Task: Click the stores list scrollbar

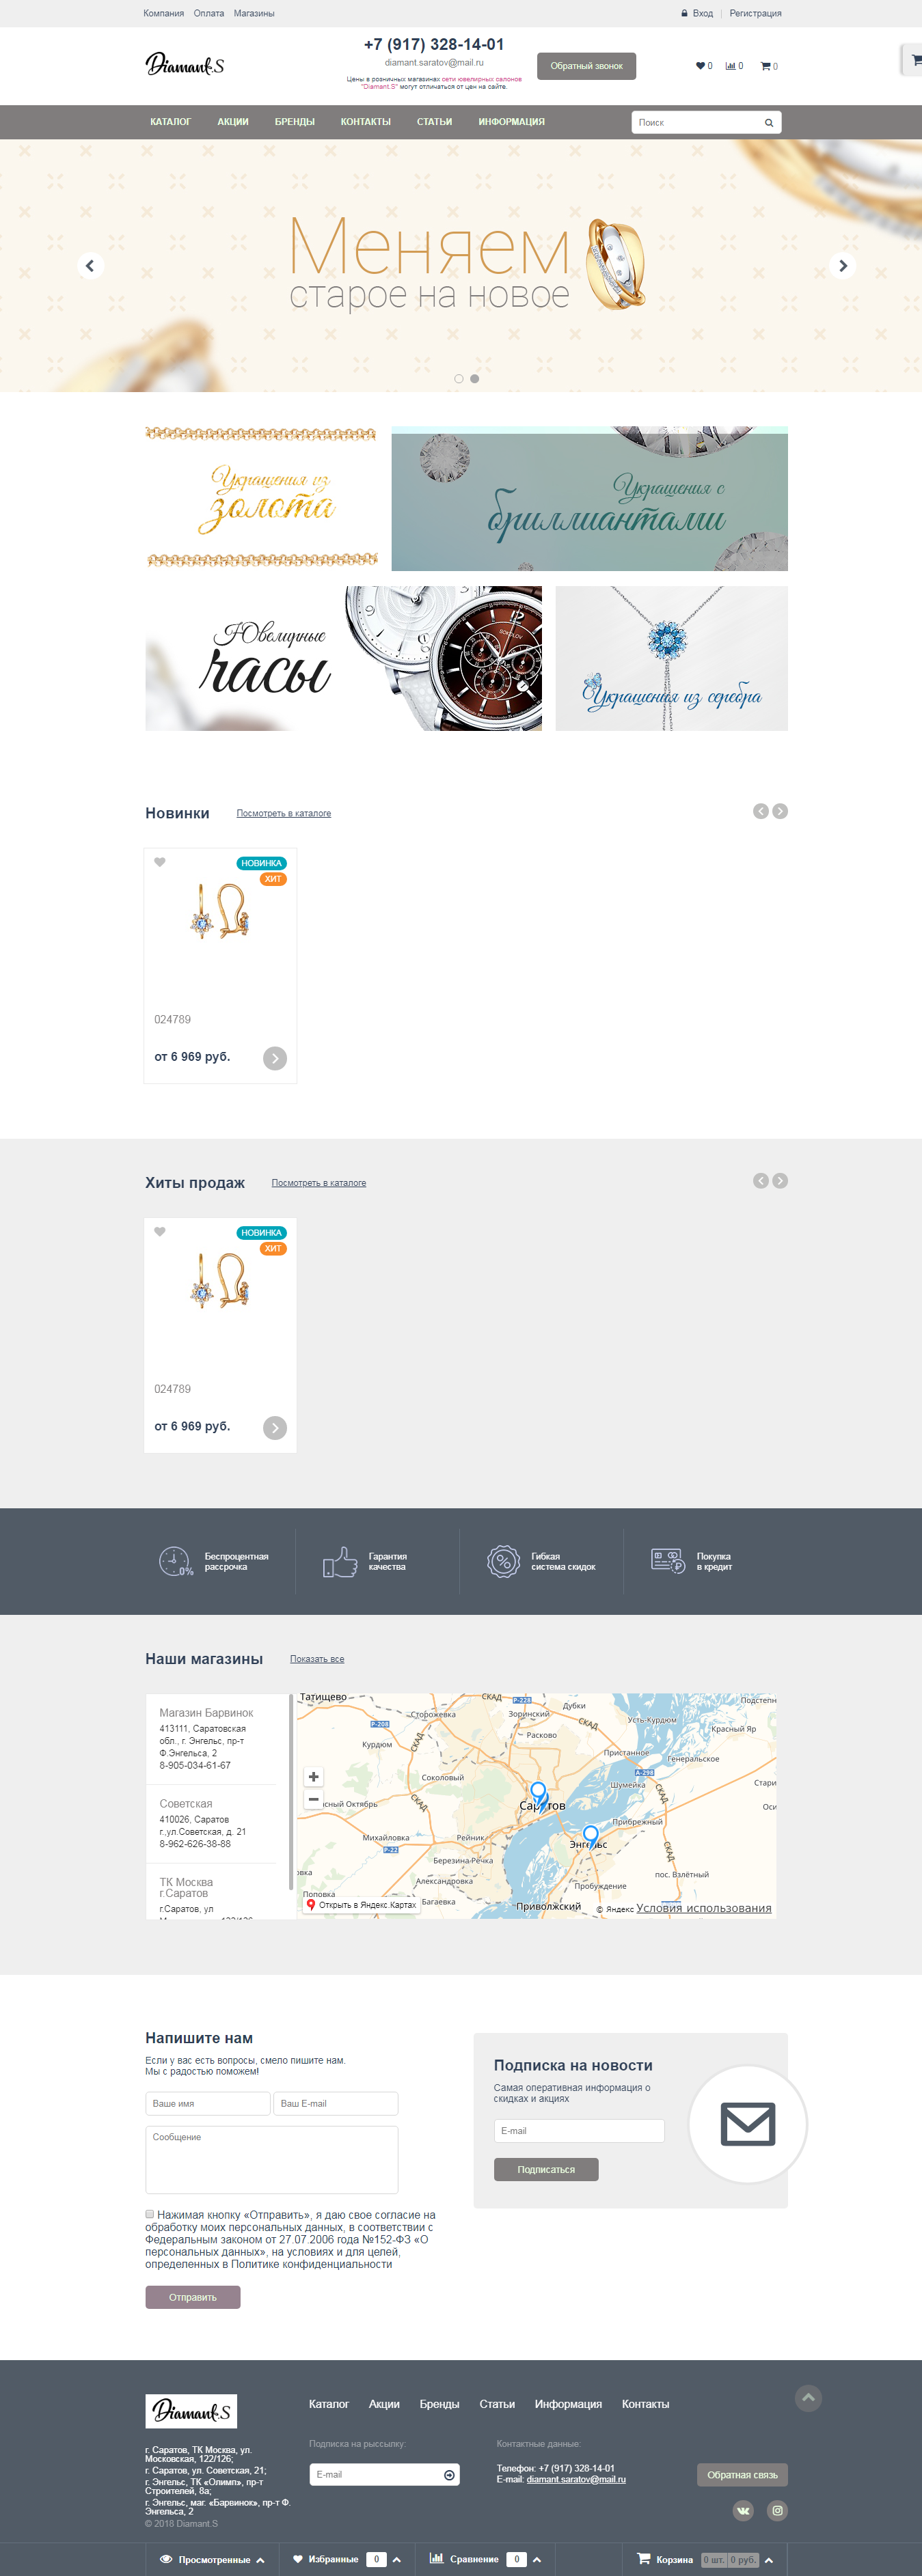Action: (291, 1791)
